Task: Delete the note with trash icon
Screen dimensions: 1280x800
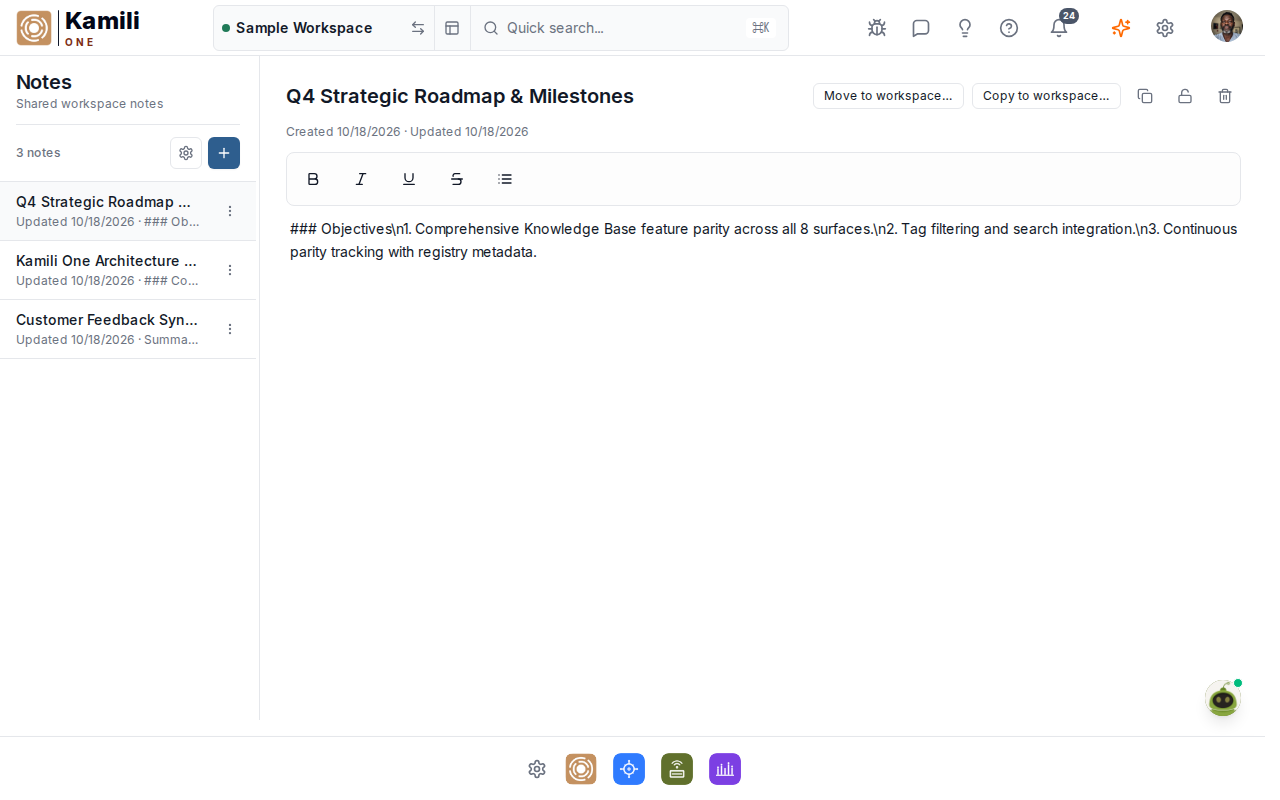Action: pyautogui.click(x=1225, y=96)
